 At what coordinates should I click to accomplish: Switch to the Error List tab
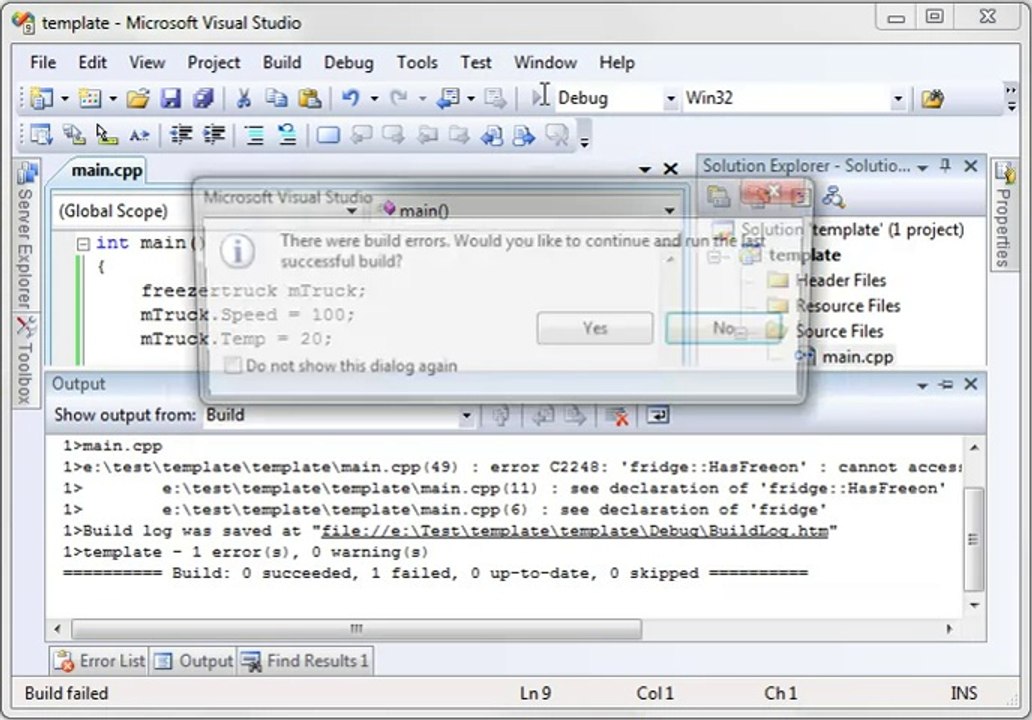tap(100, 660)
